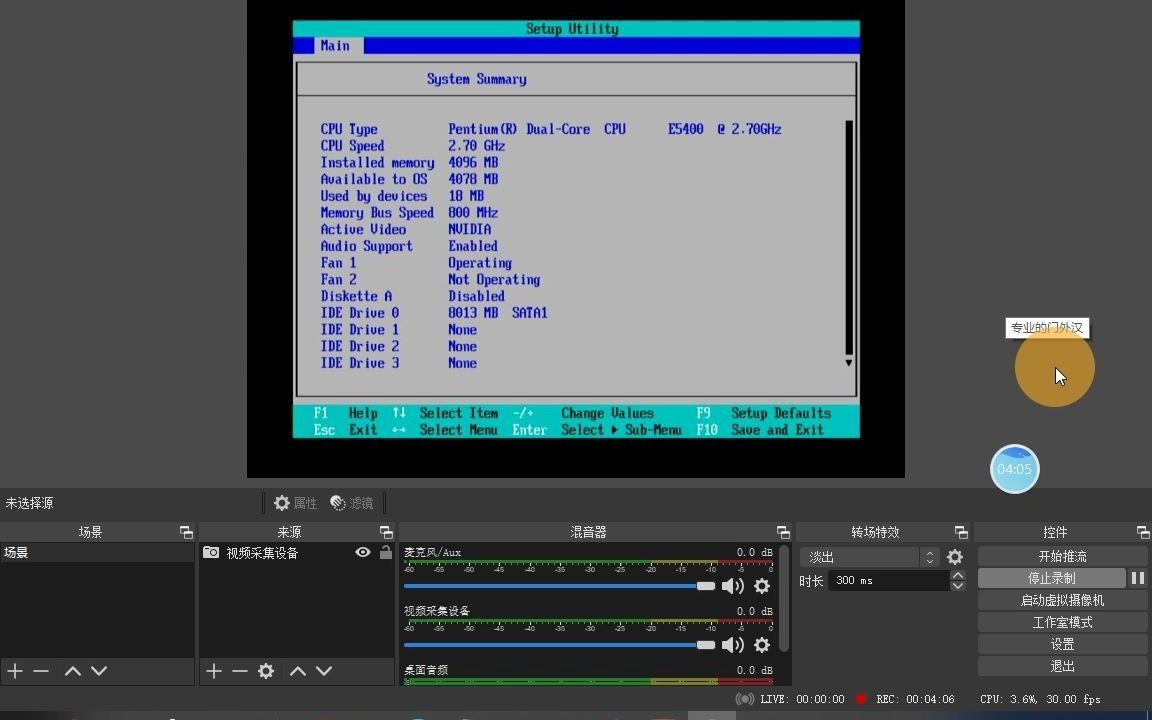Click the add source plus icon

tap(213, 671)
